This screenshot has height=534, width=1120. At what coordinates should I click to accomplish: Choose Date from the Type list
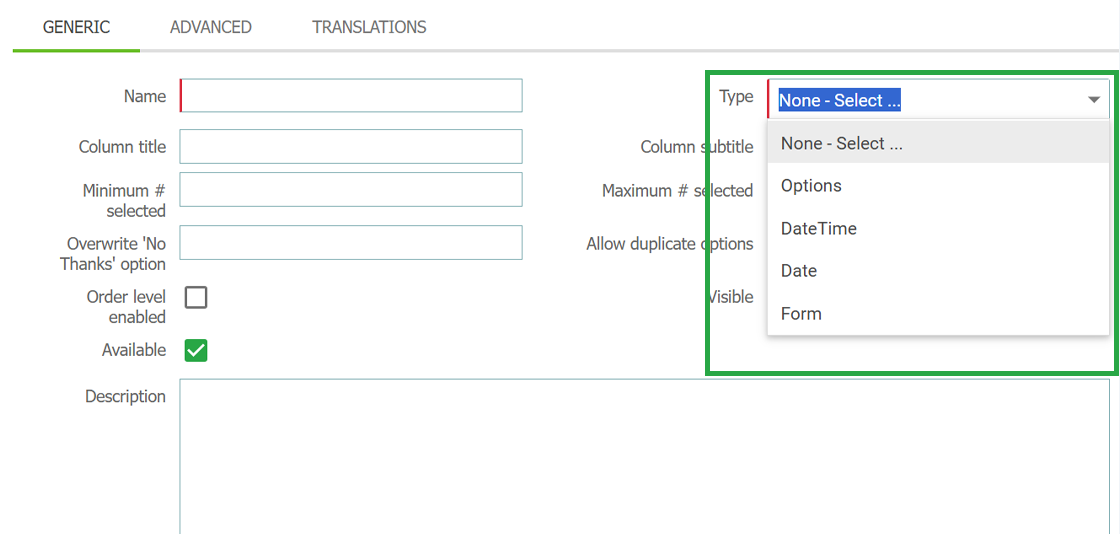(938, 271)
